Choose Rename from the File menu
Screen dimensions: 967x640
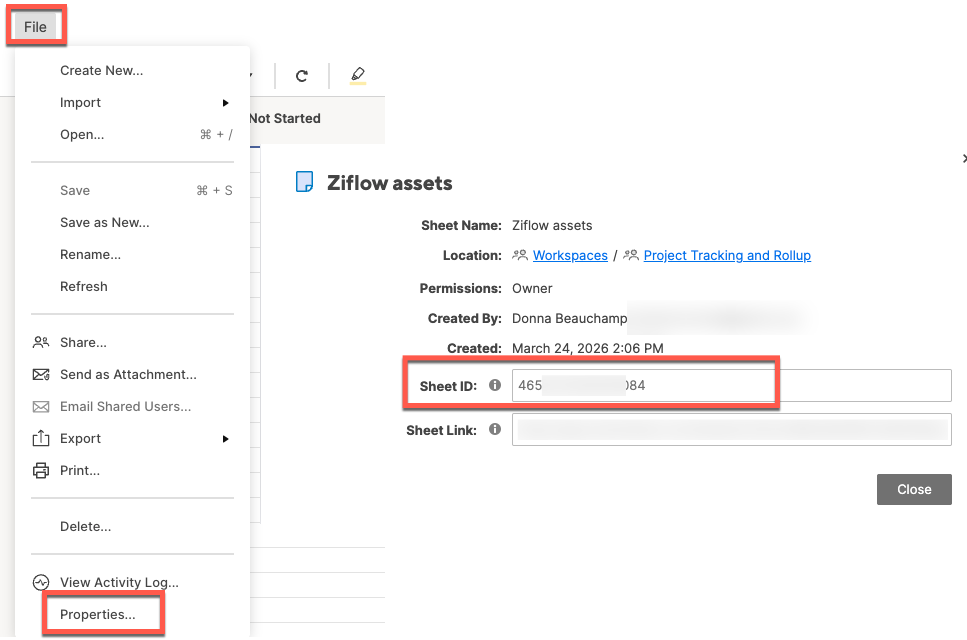point(89,254)
